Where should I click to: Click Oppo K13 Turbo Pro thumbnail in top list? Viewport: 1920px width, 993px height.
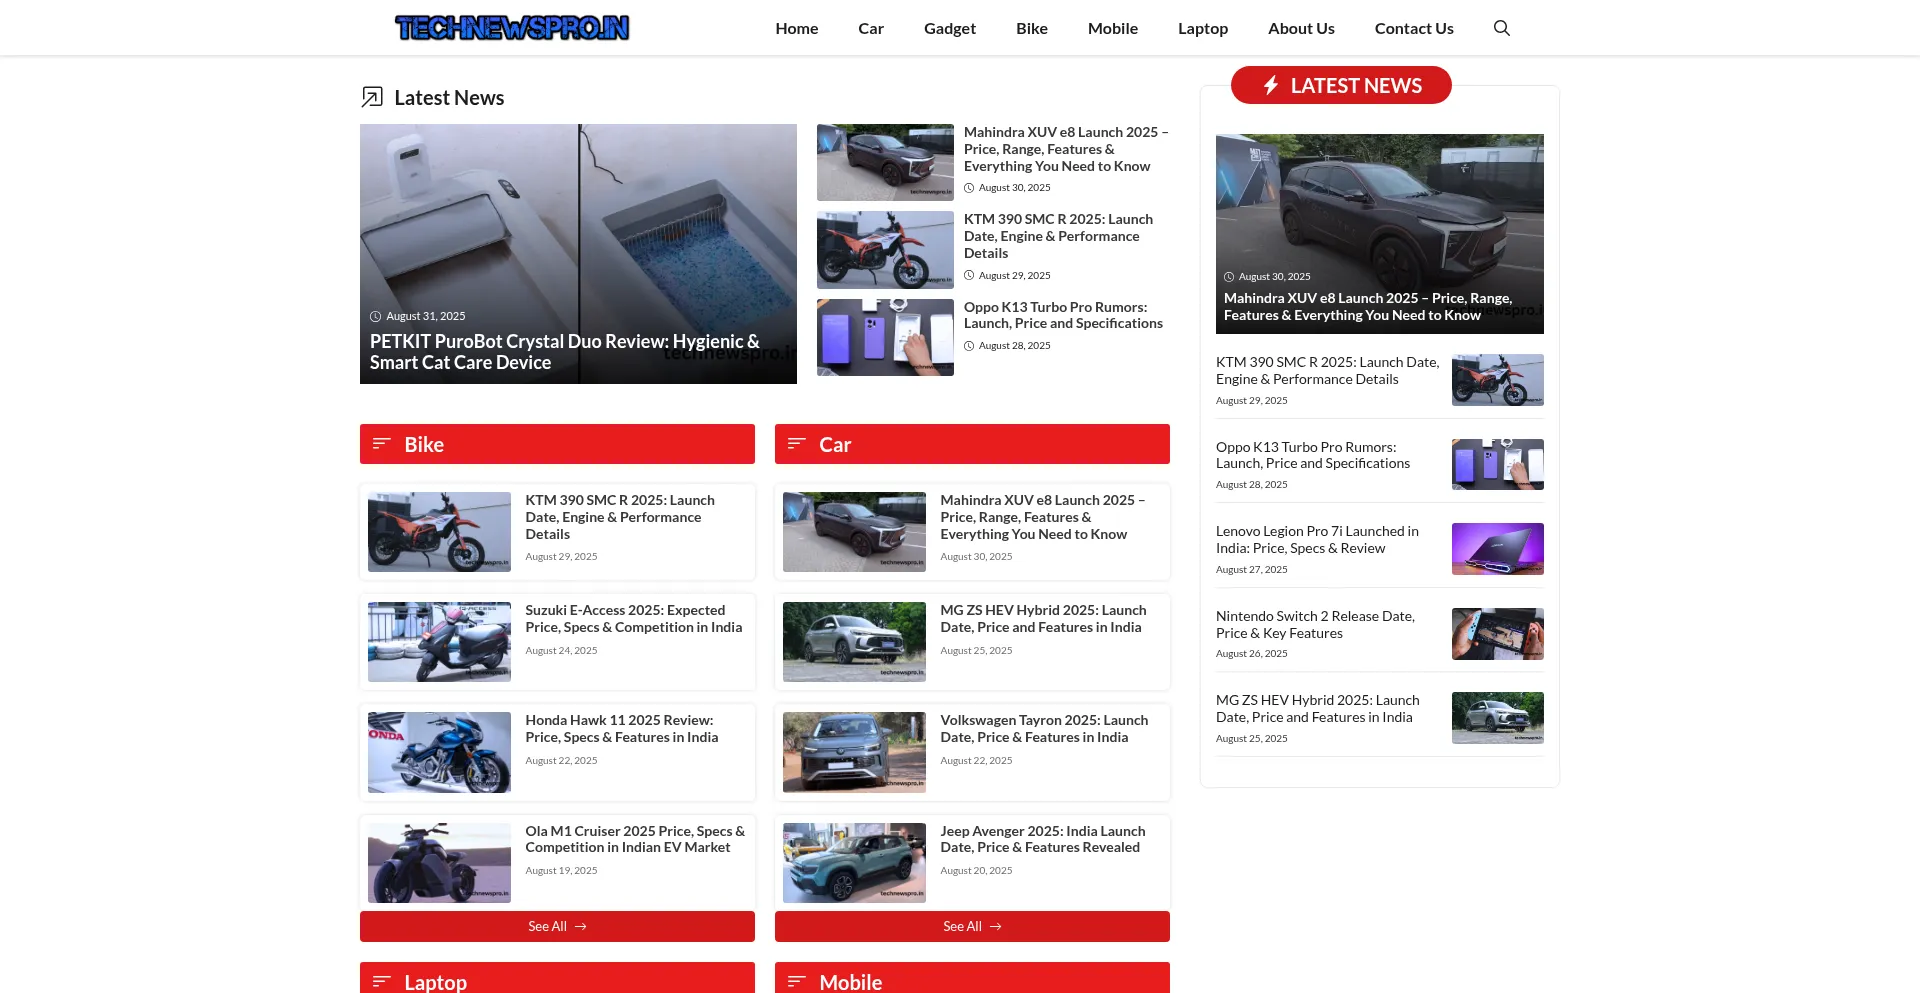885,338
